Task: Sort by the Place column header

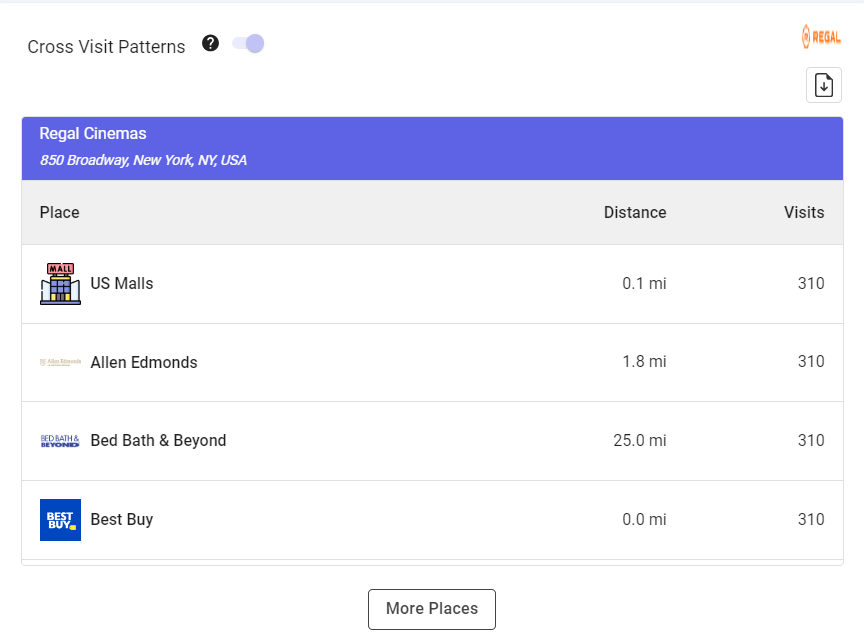Action: [60, 212]
